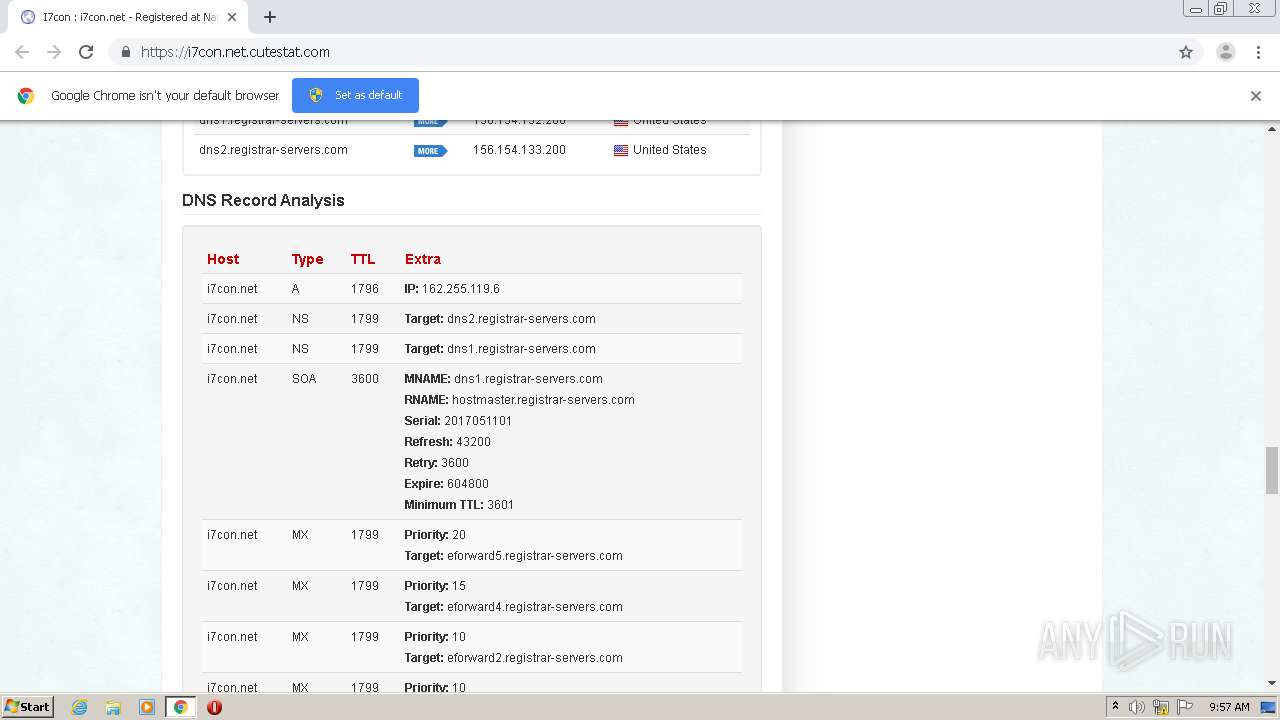Click the scrollbar up arrow
Image resolution: width=1280 pixels, height=720 pixels.
pyautogui.click(x=1272, y=128)
